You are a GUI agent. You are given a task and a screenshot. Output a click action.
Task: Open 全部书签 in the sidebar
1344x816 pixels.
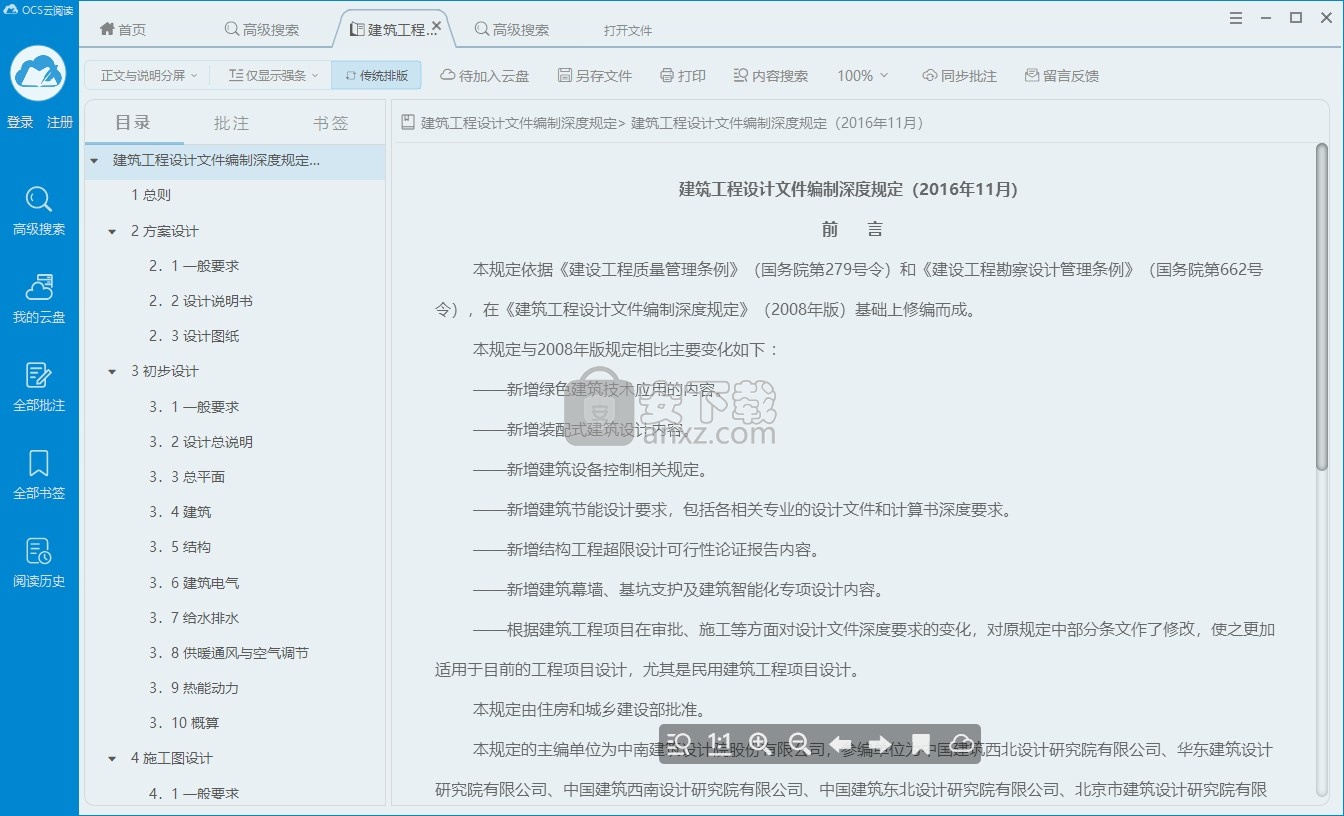pos(39,475)
